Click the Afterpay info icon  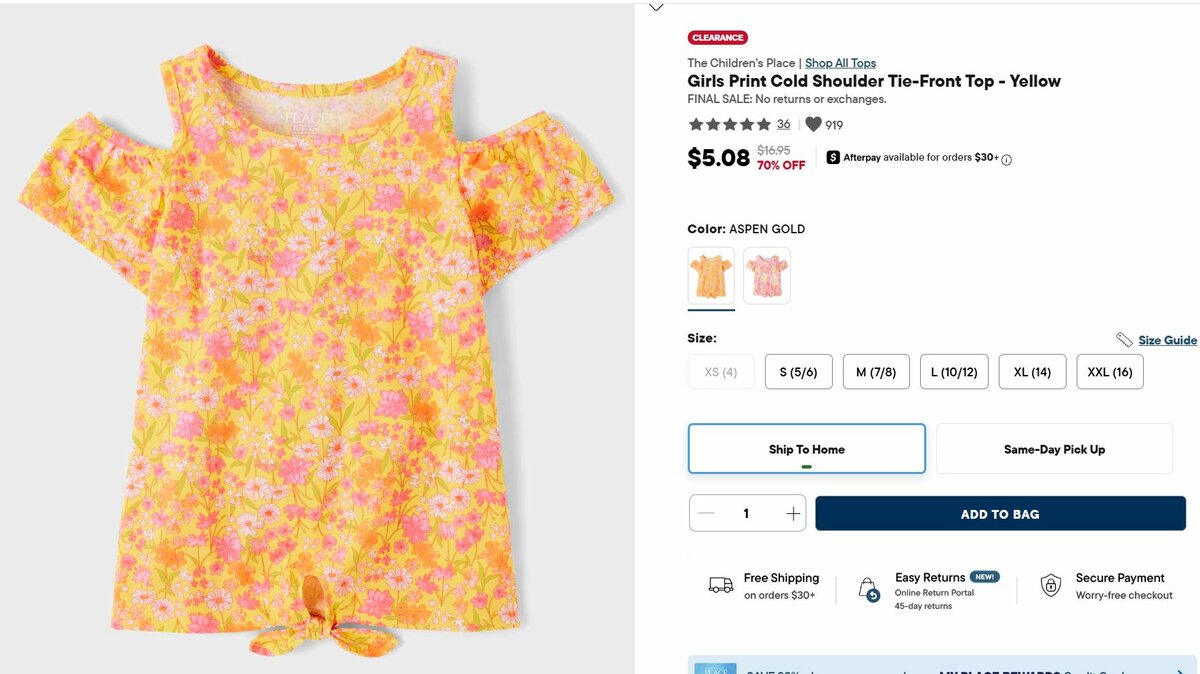click(x=1007, y=159)
